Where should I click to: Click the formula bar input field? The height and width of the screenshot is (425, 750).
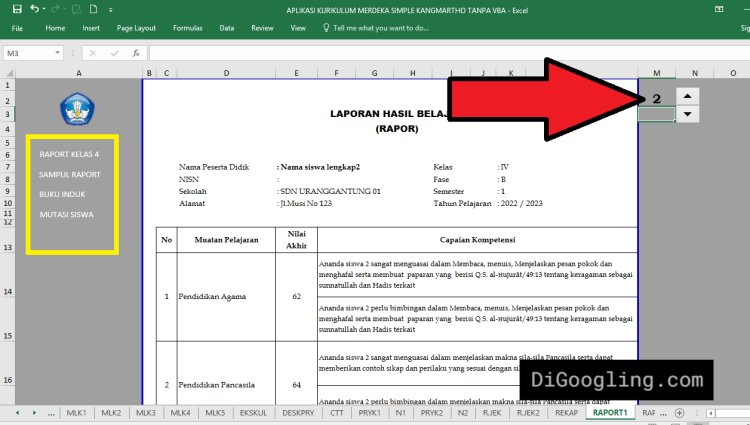(x=400, y=53)
